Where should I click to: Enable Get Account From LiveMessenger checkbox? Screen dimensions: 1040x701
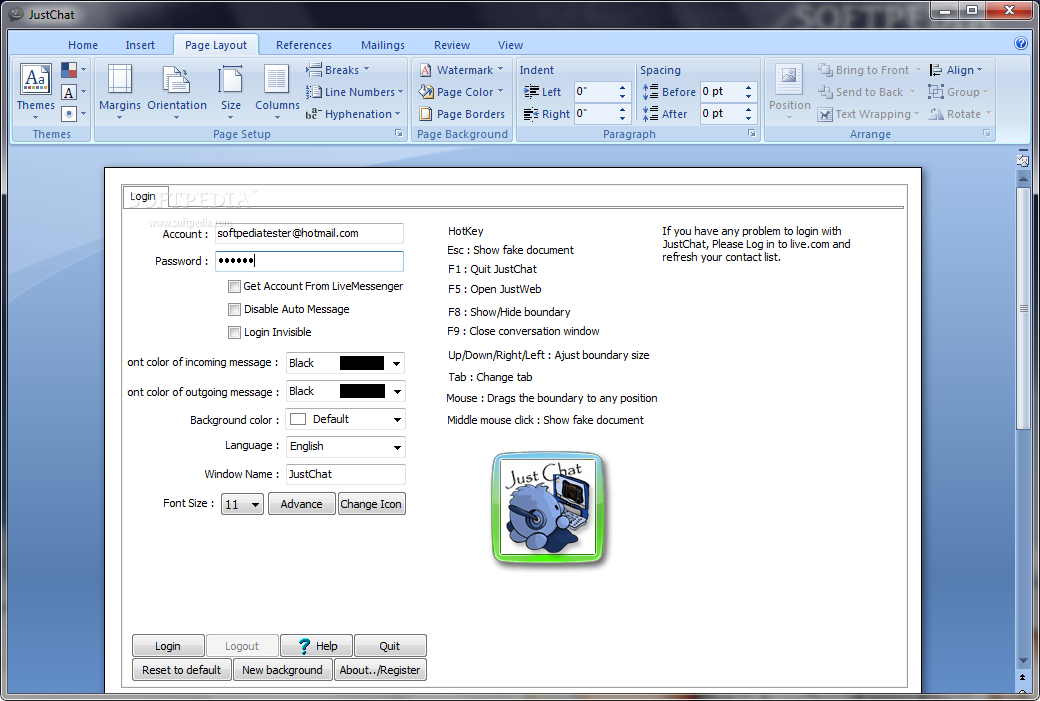(x=234, y=286)
